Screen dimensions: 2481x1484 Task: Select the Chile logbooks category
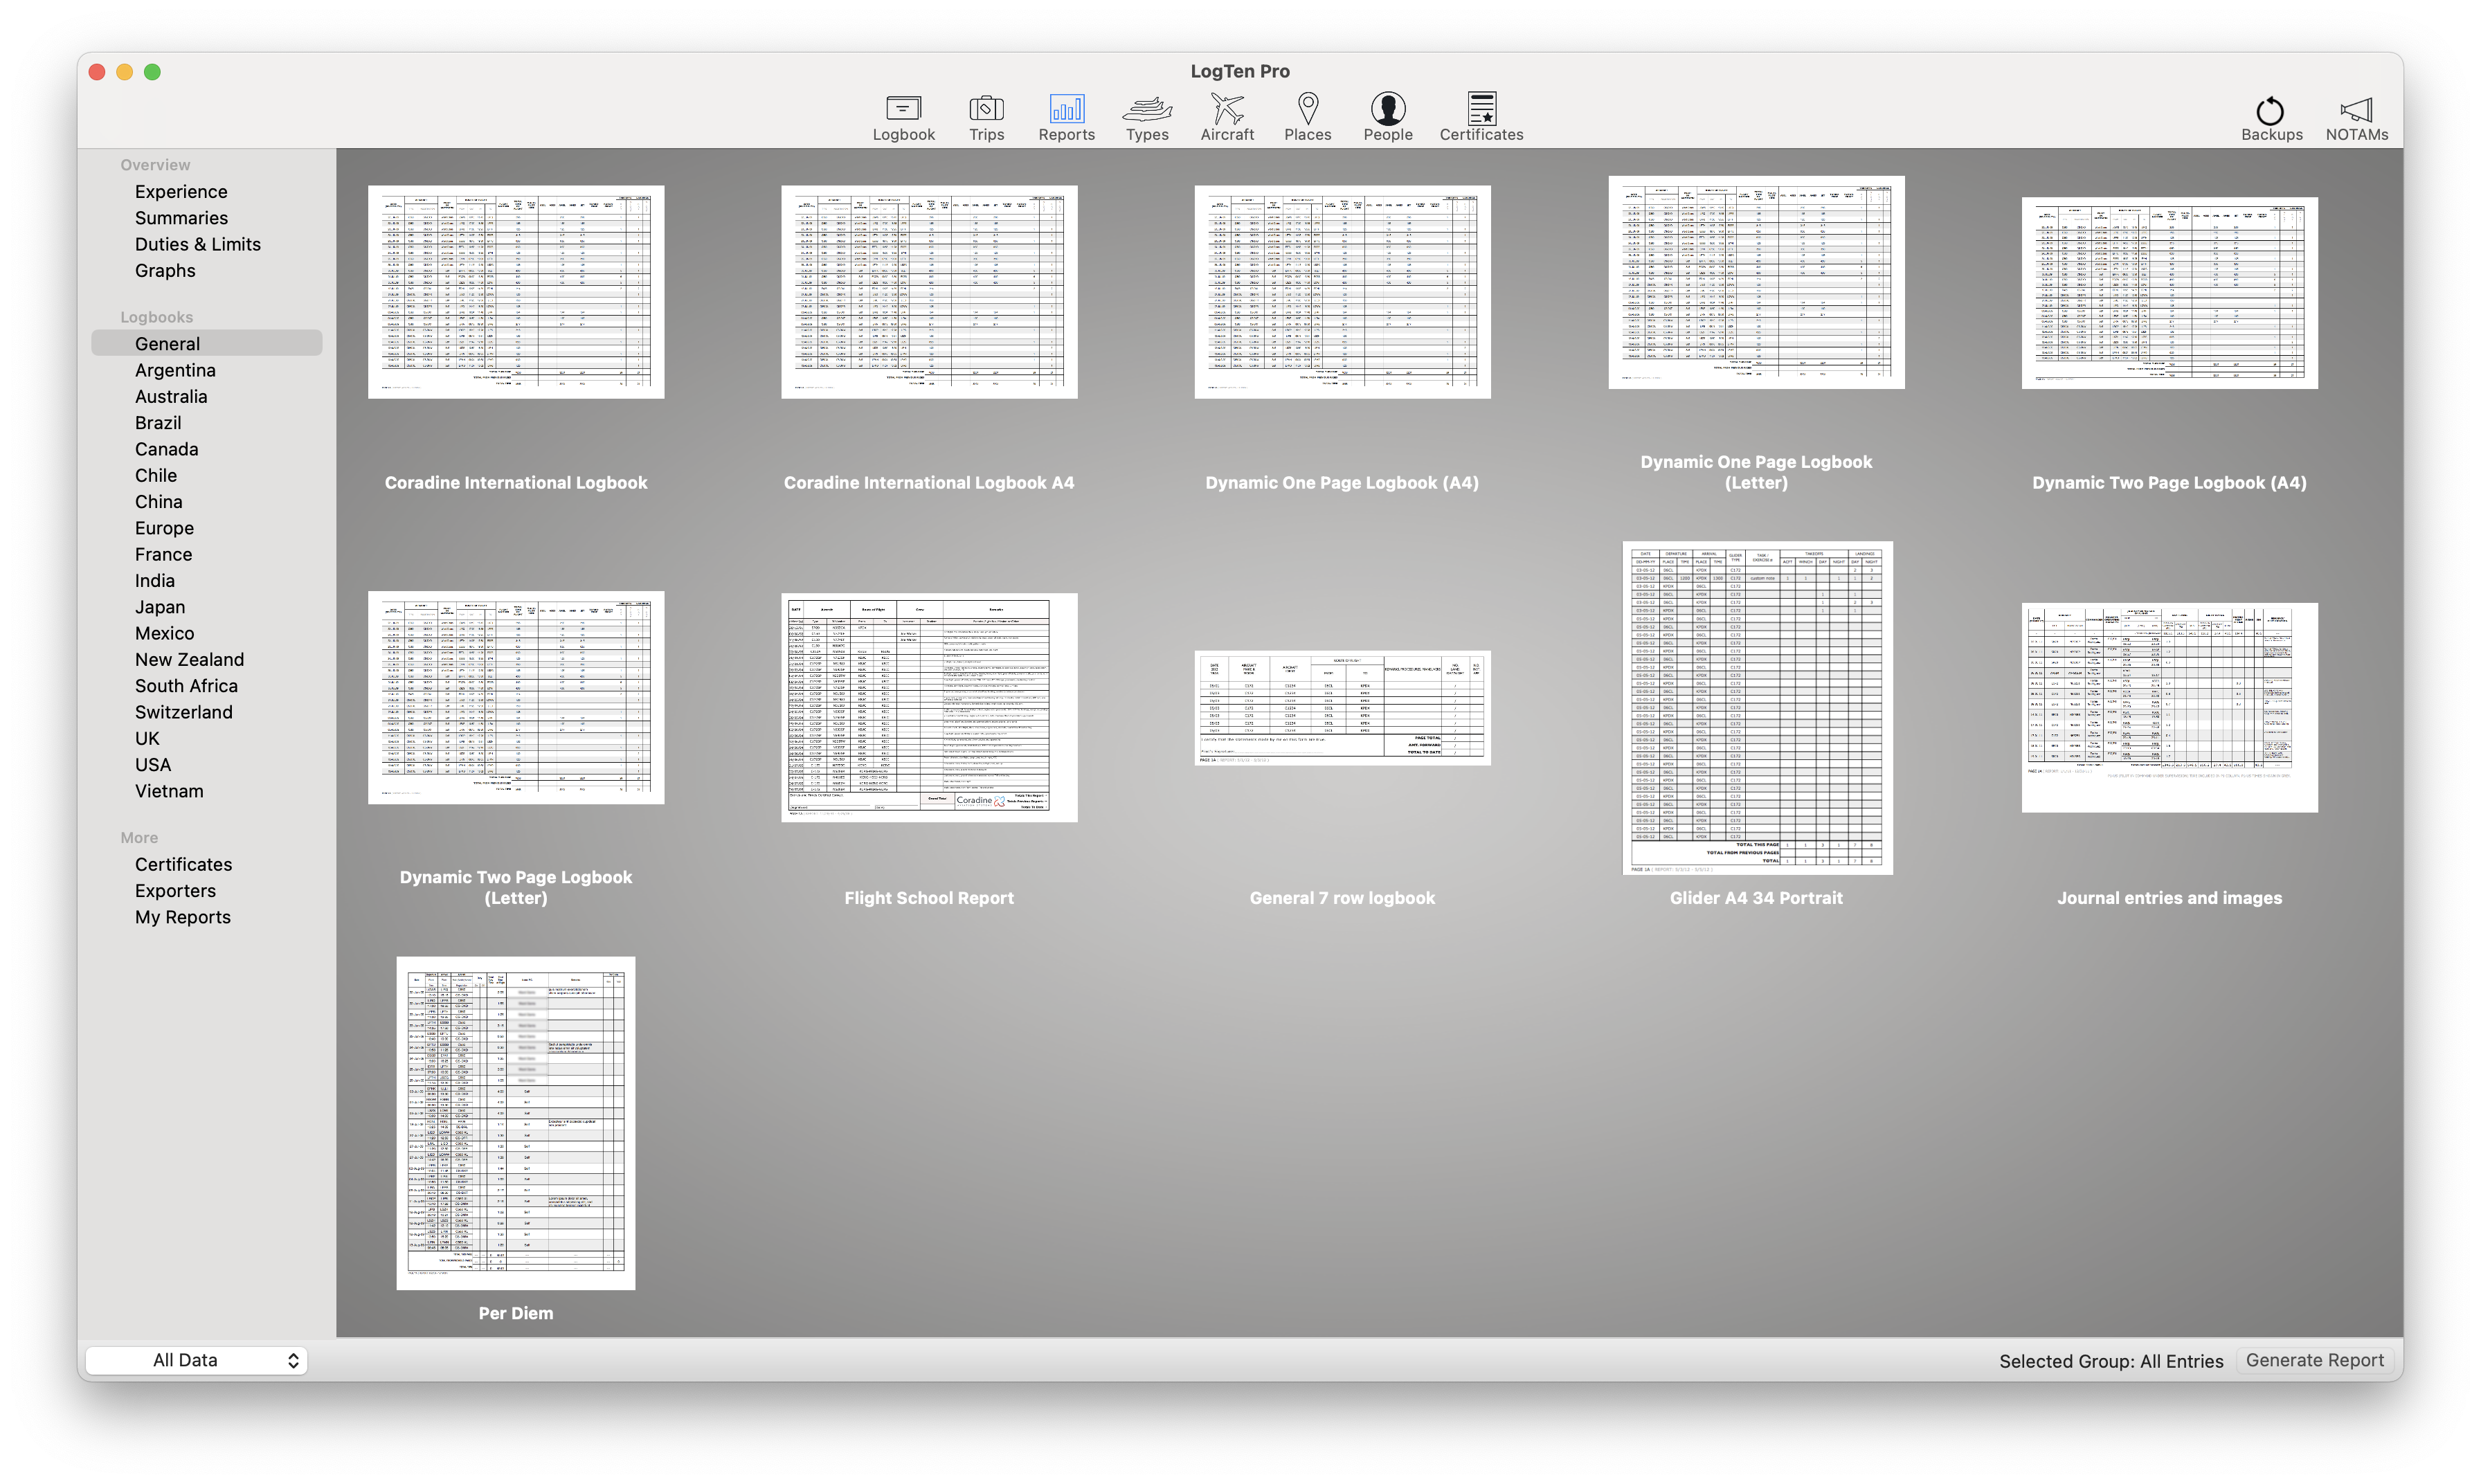[155, 475]
